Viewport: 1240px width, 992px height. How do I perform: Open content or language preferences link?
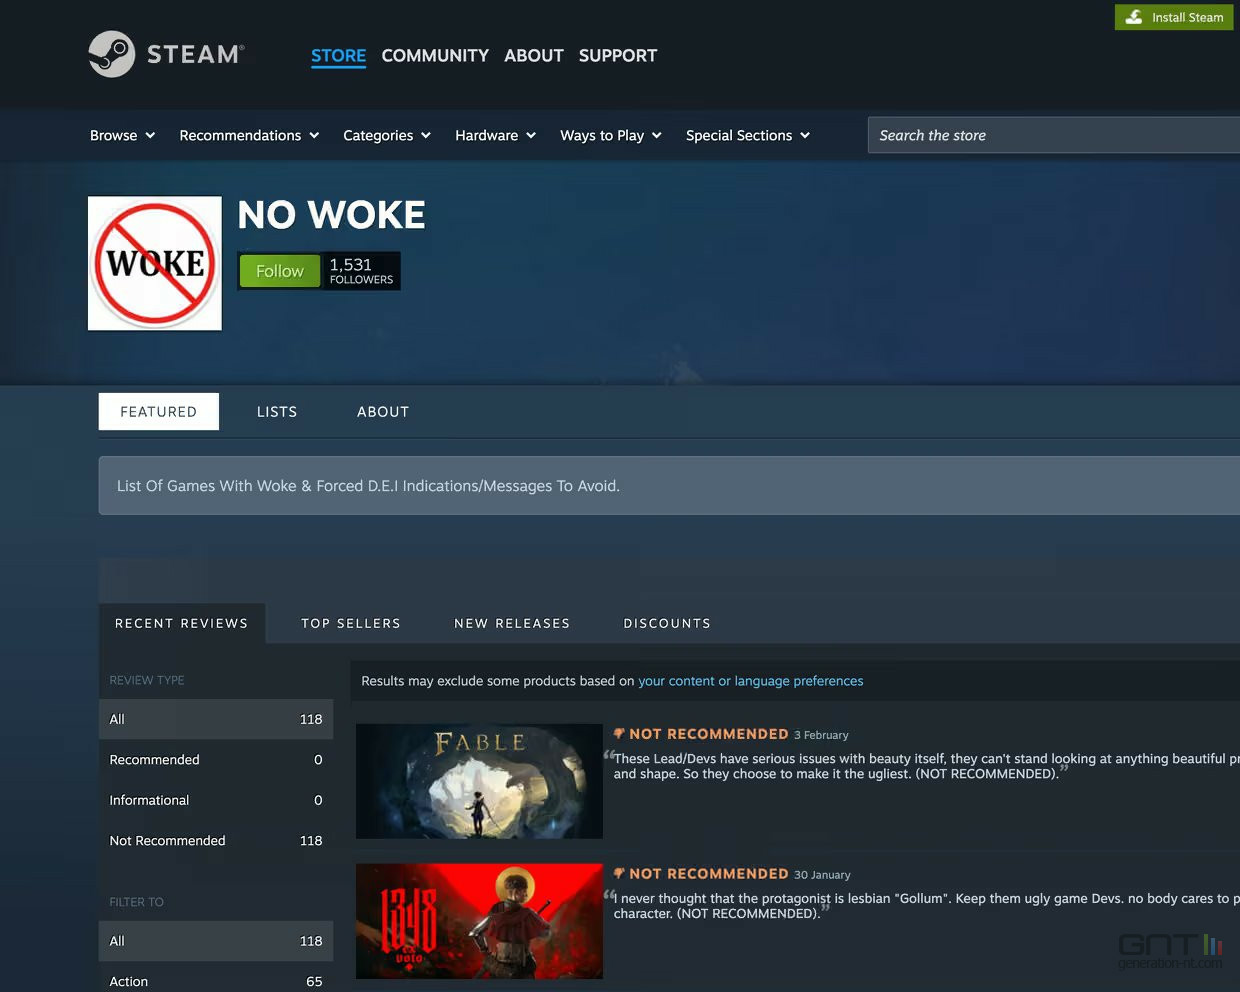point(750,681)
